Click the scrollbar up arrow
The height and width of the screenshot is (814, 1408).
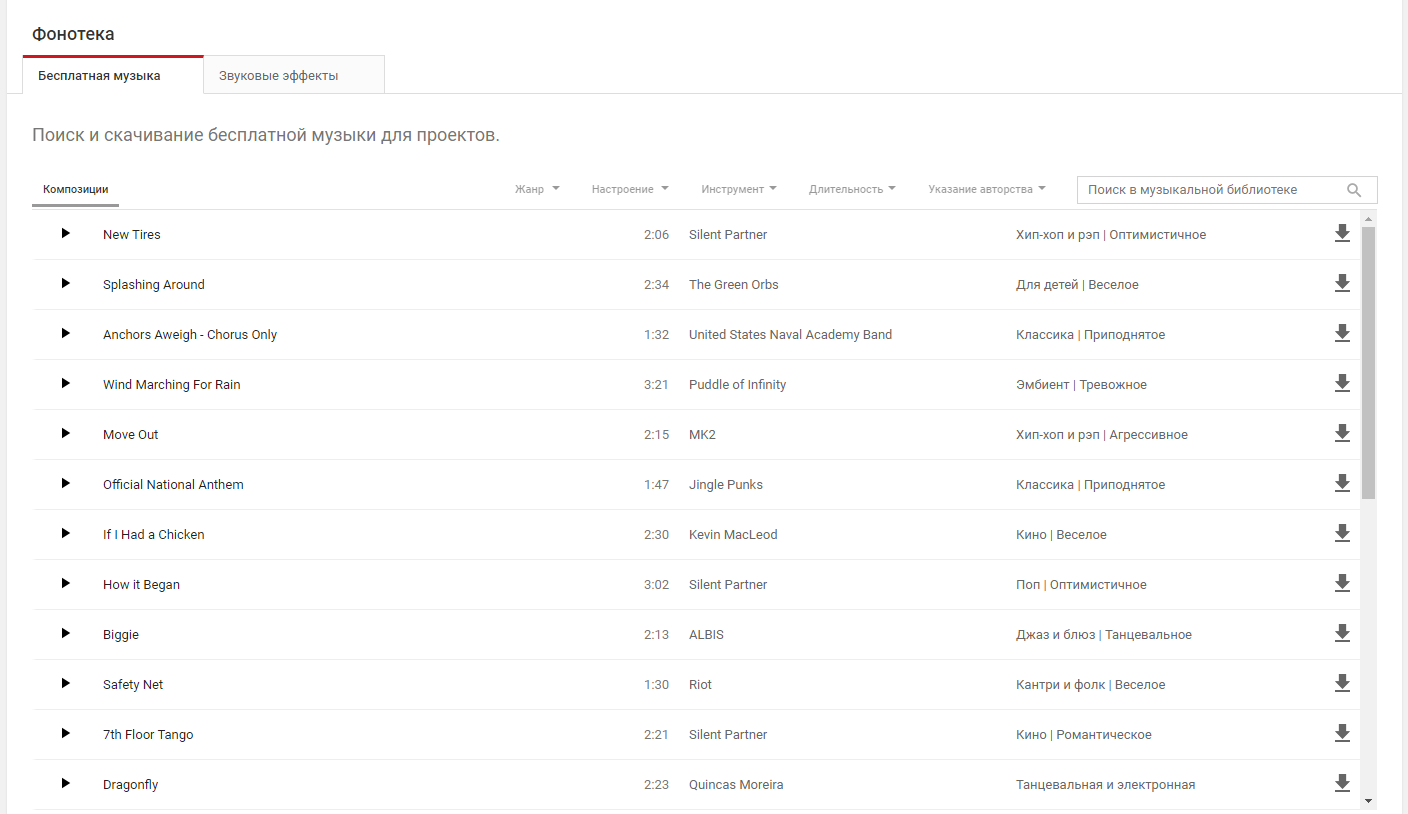tap(1369, 217)
